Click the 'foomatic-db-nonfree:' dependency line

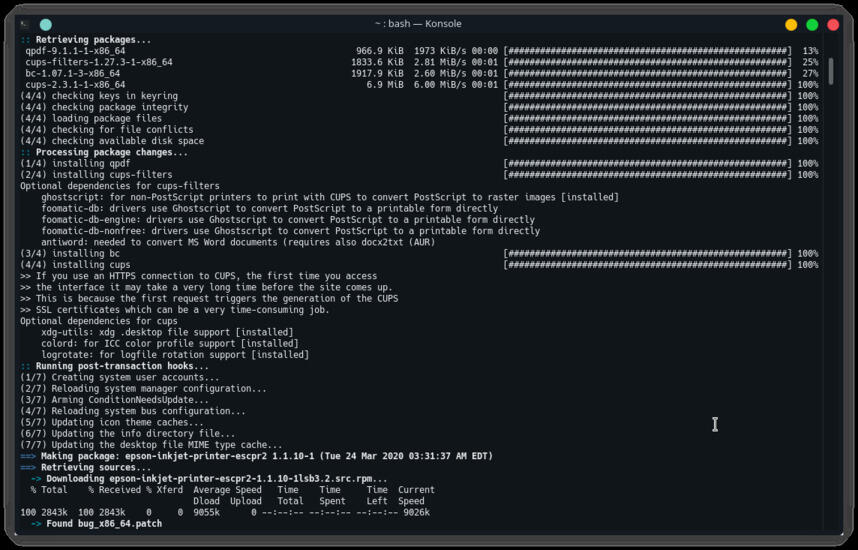tap(291, 231)
